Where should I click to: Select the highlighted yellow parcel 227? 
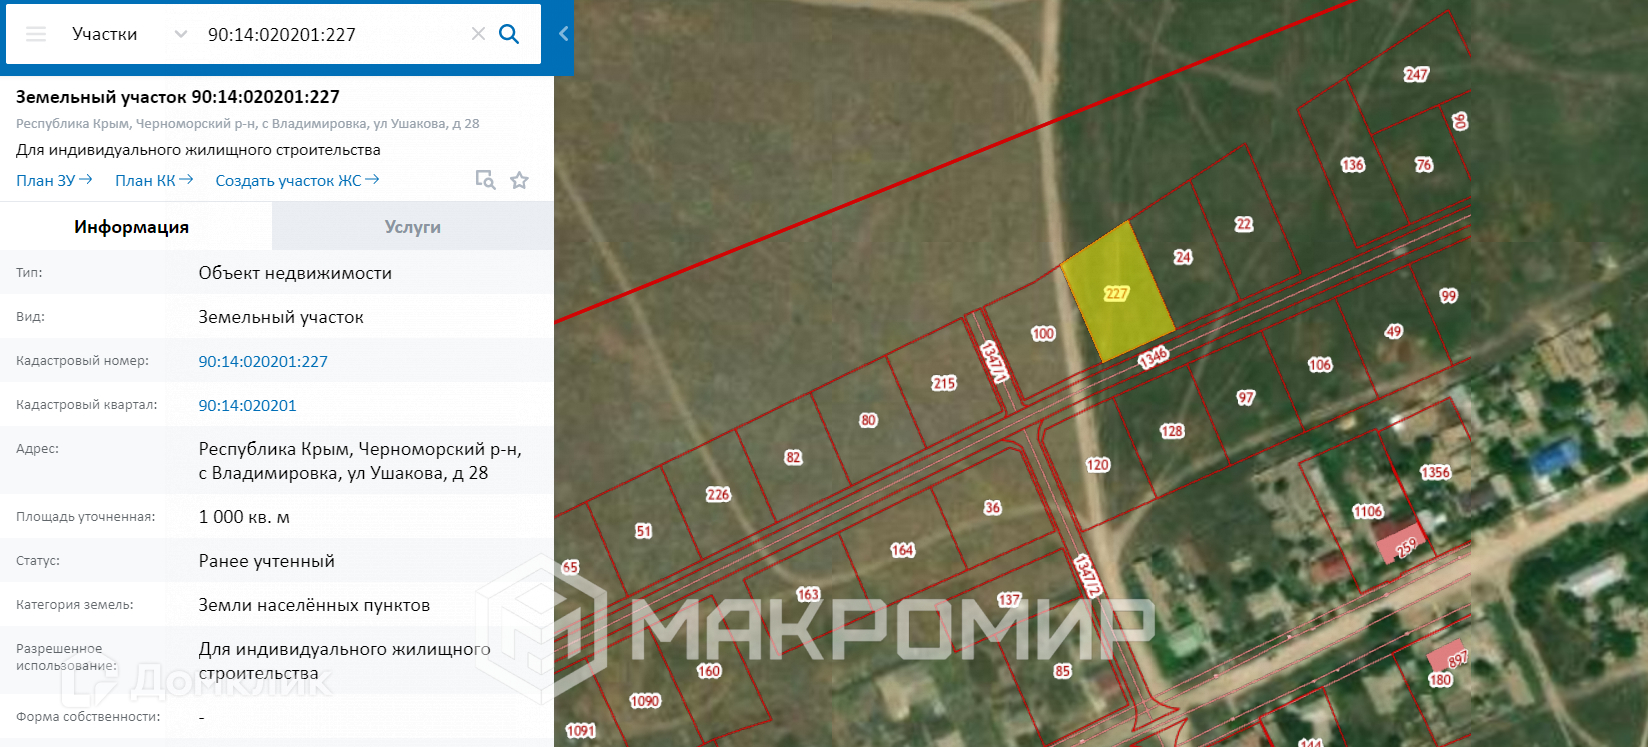(x=1117, y=293)
